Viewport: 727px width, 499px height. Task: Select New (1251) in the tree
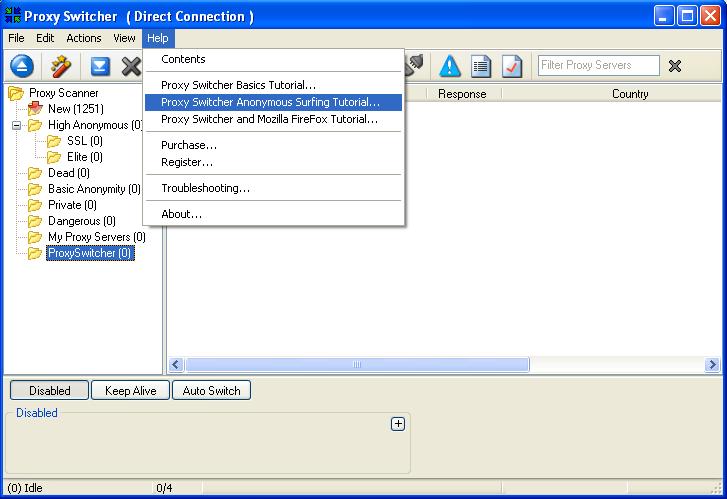pos(76,109)
